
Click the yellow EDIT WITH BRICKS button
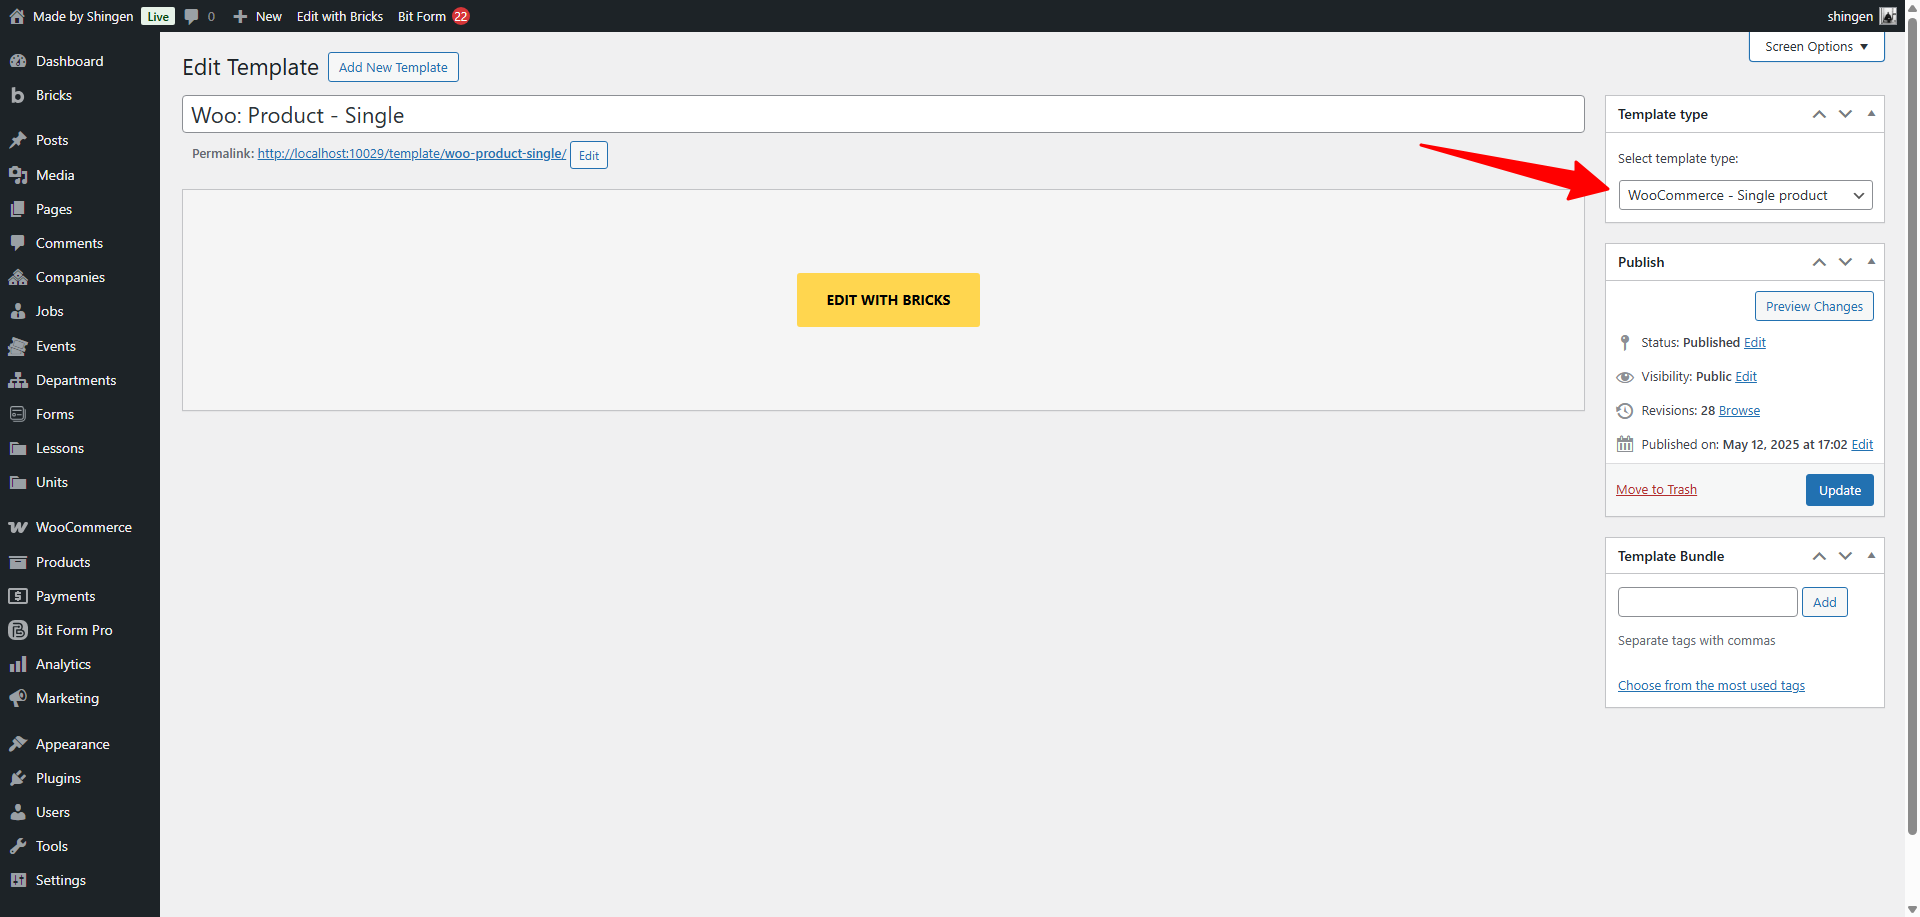(888, 300)
